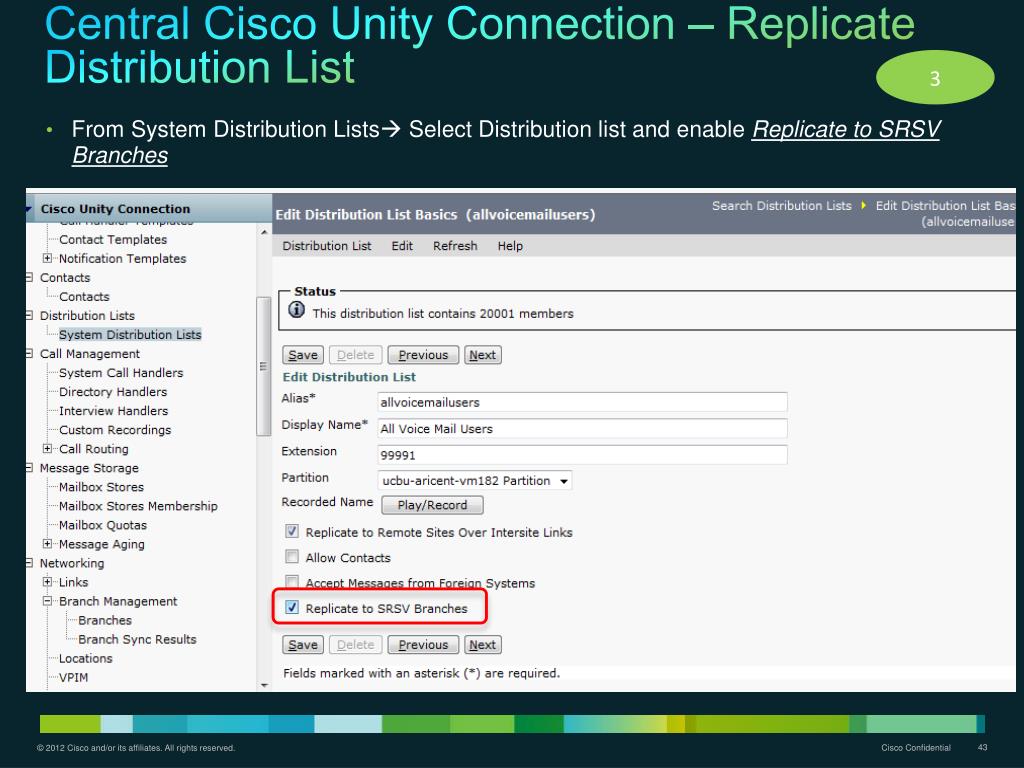Viewport: 1024px width, 768px height.
Task: Click the Save button
Action: [x=302, y=354]
